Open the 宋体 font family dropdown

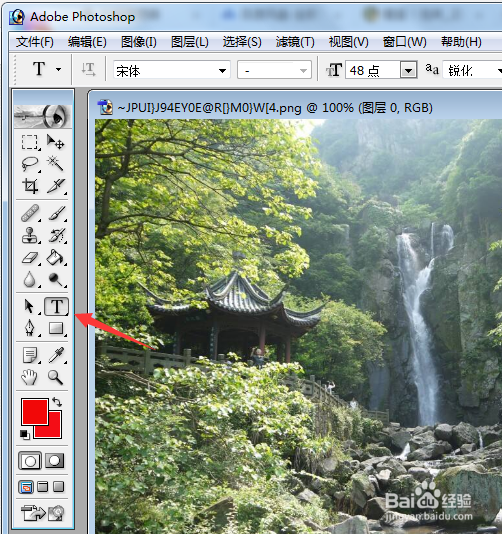pos(222,70)
